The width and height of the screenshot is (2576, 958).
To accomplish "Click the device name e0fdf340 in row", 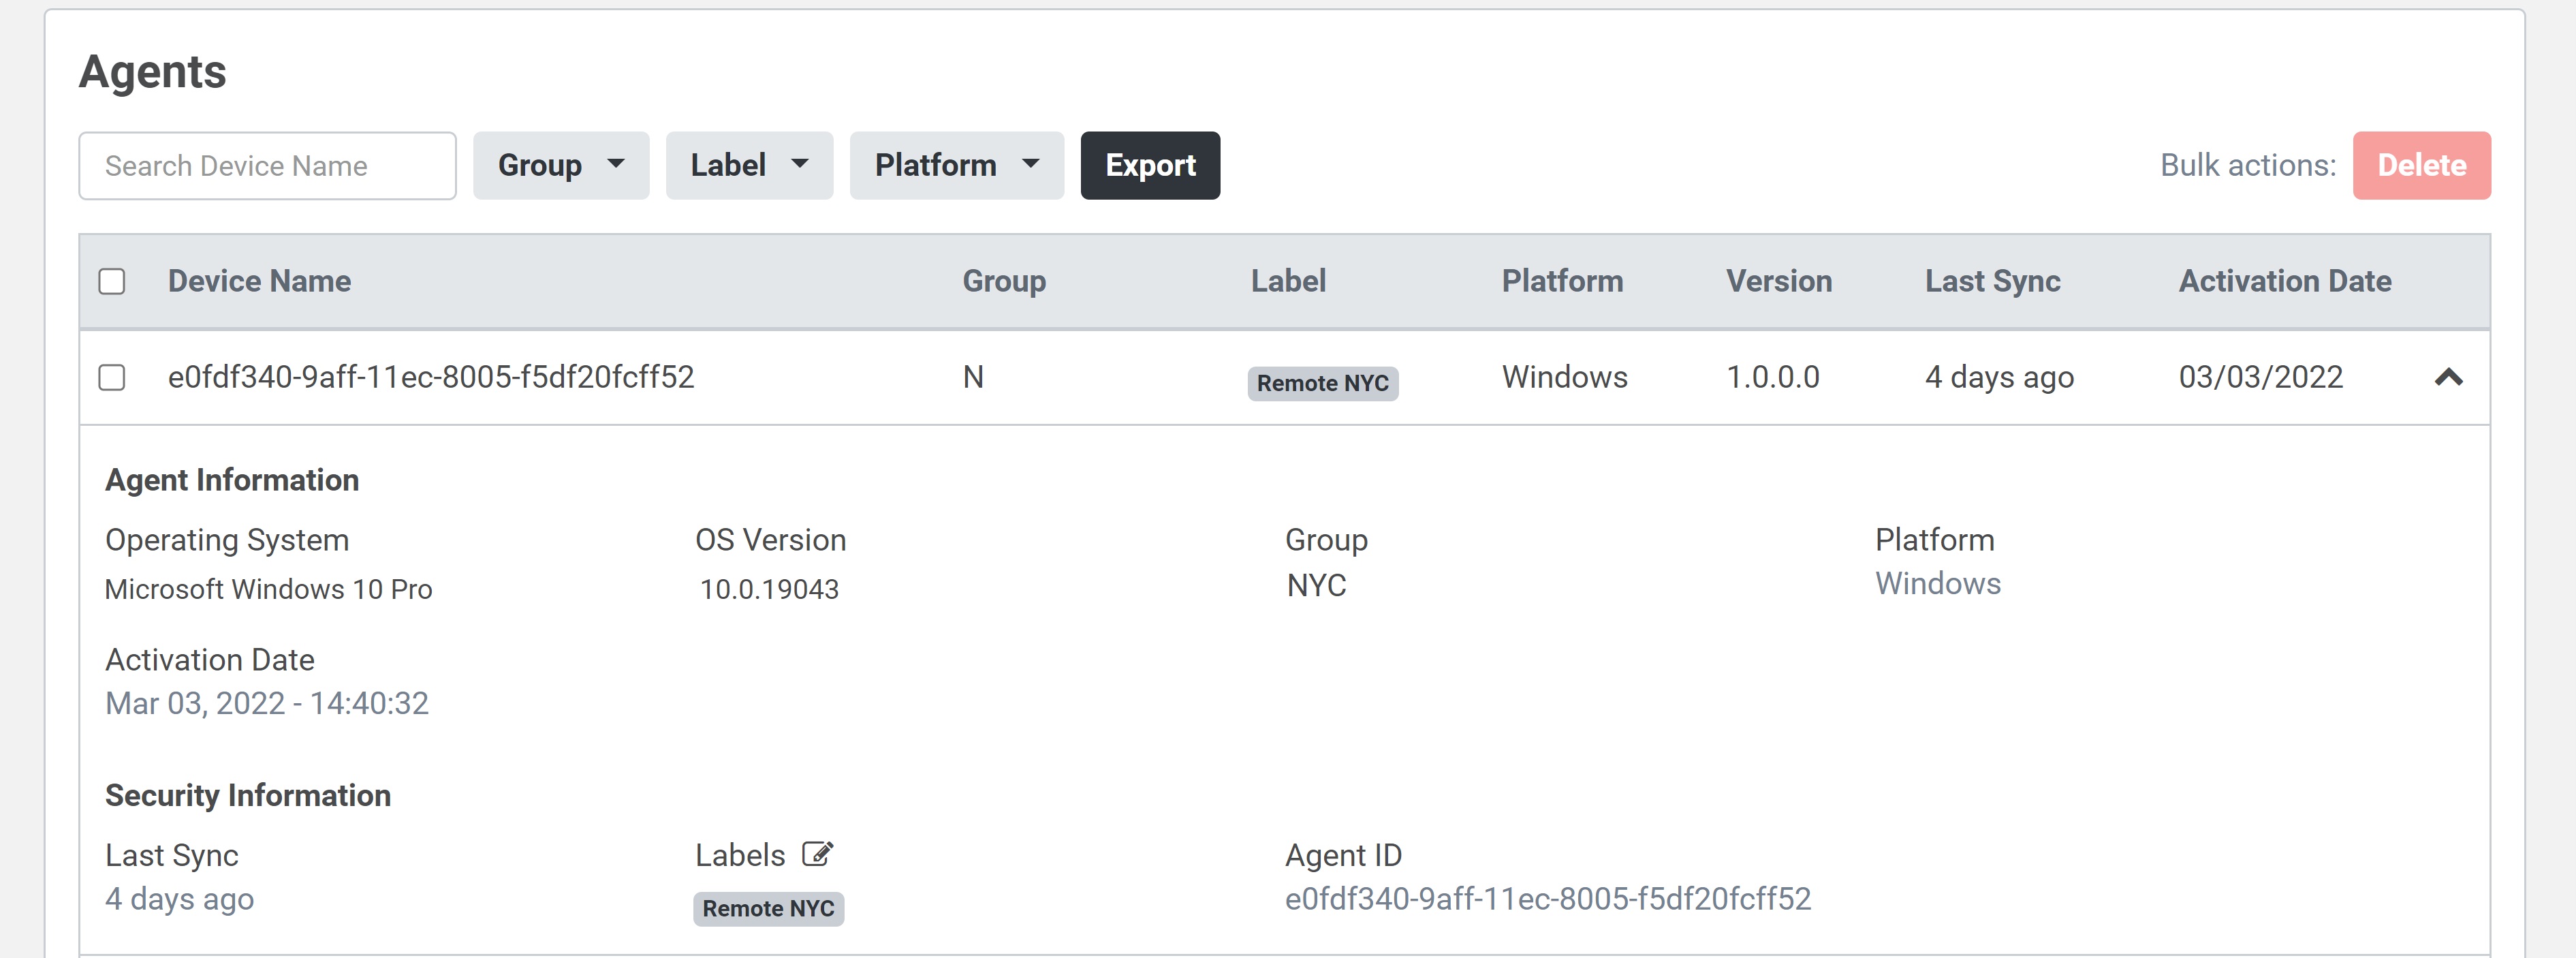I will 430,377.
